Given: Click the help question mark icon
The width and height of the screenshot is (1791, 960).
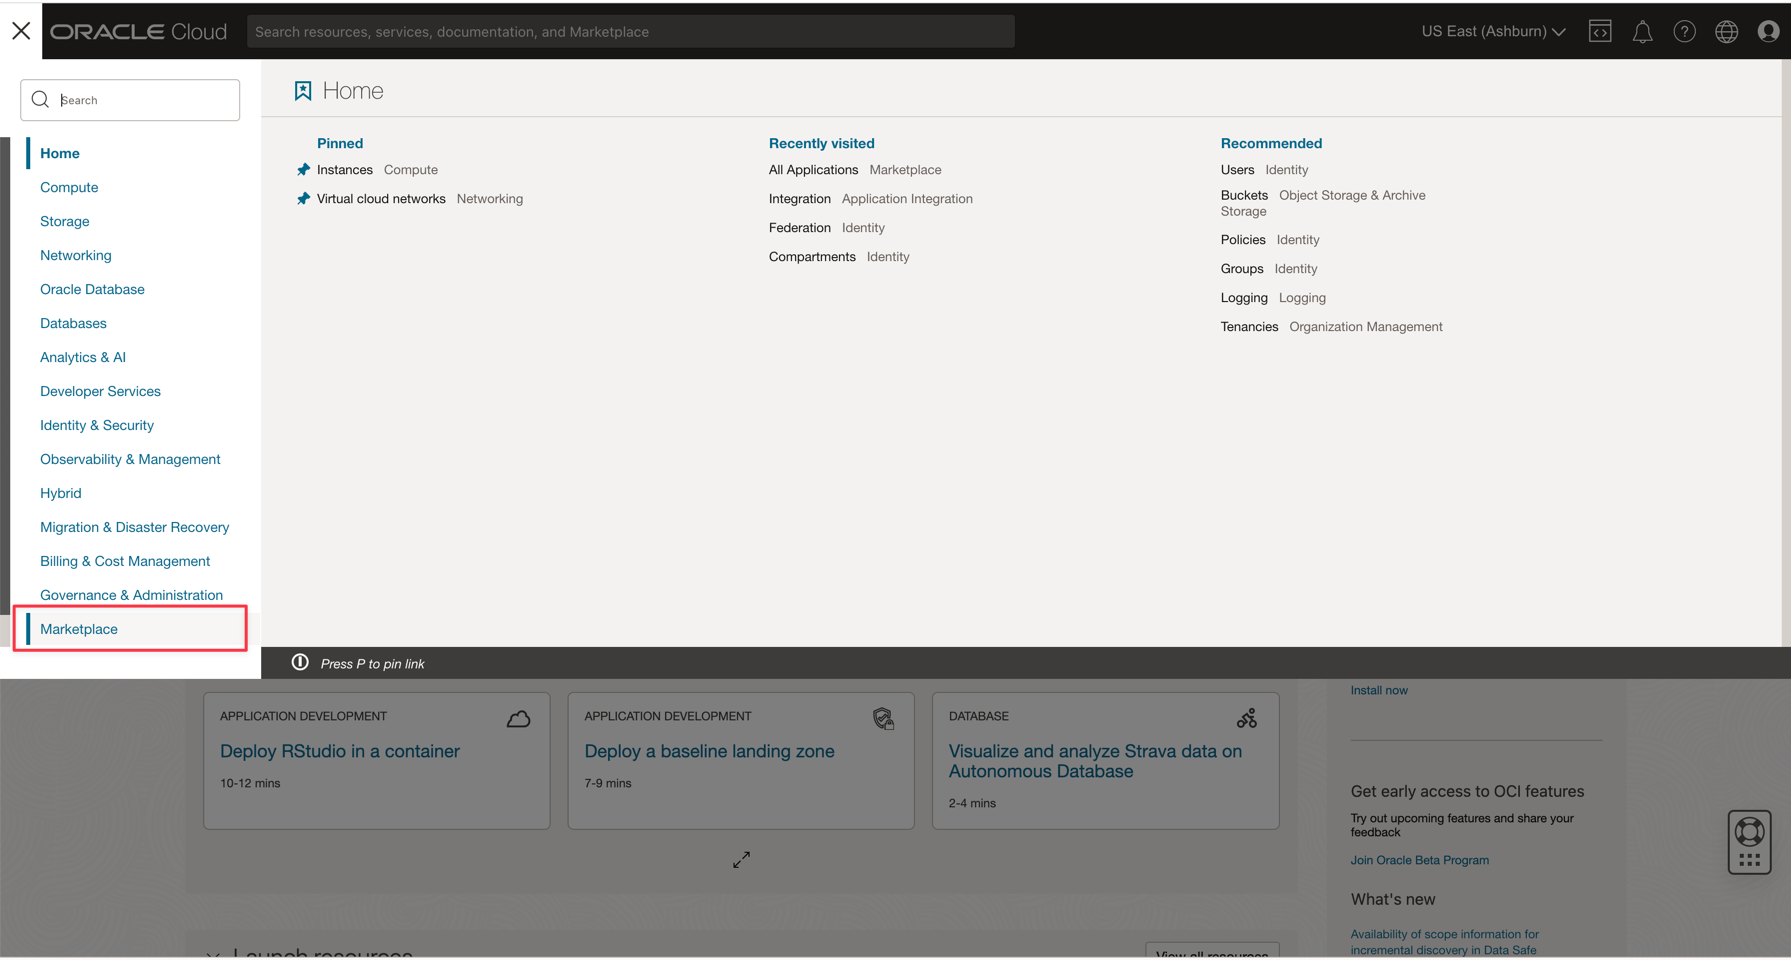Looking at the screenshot, I should coord(1684,32).
